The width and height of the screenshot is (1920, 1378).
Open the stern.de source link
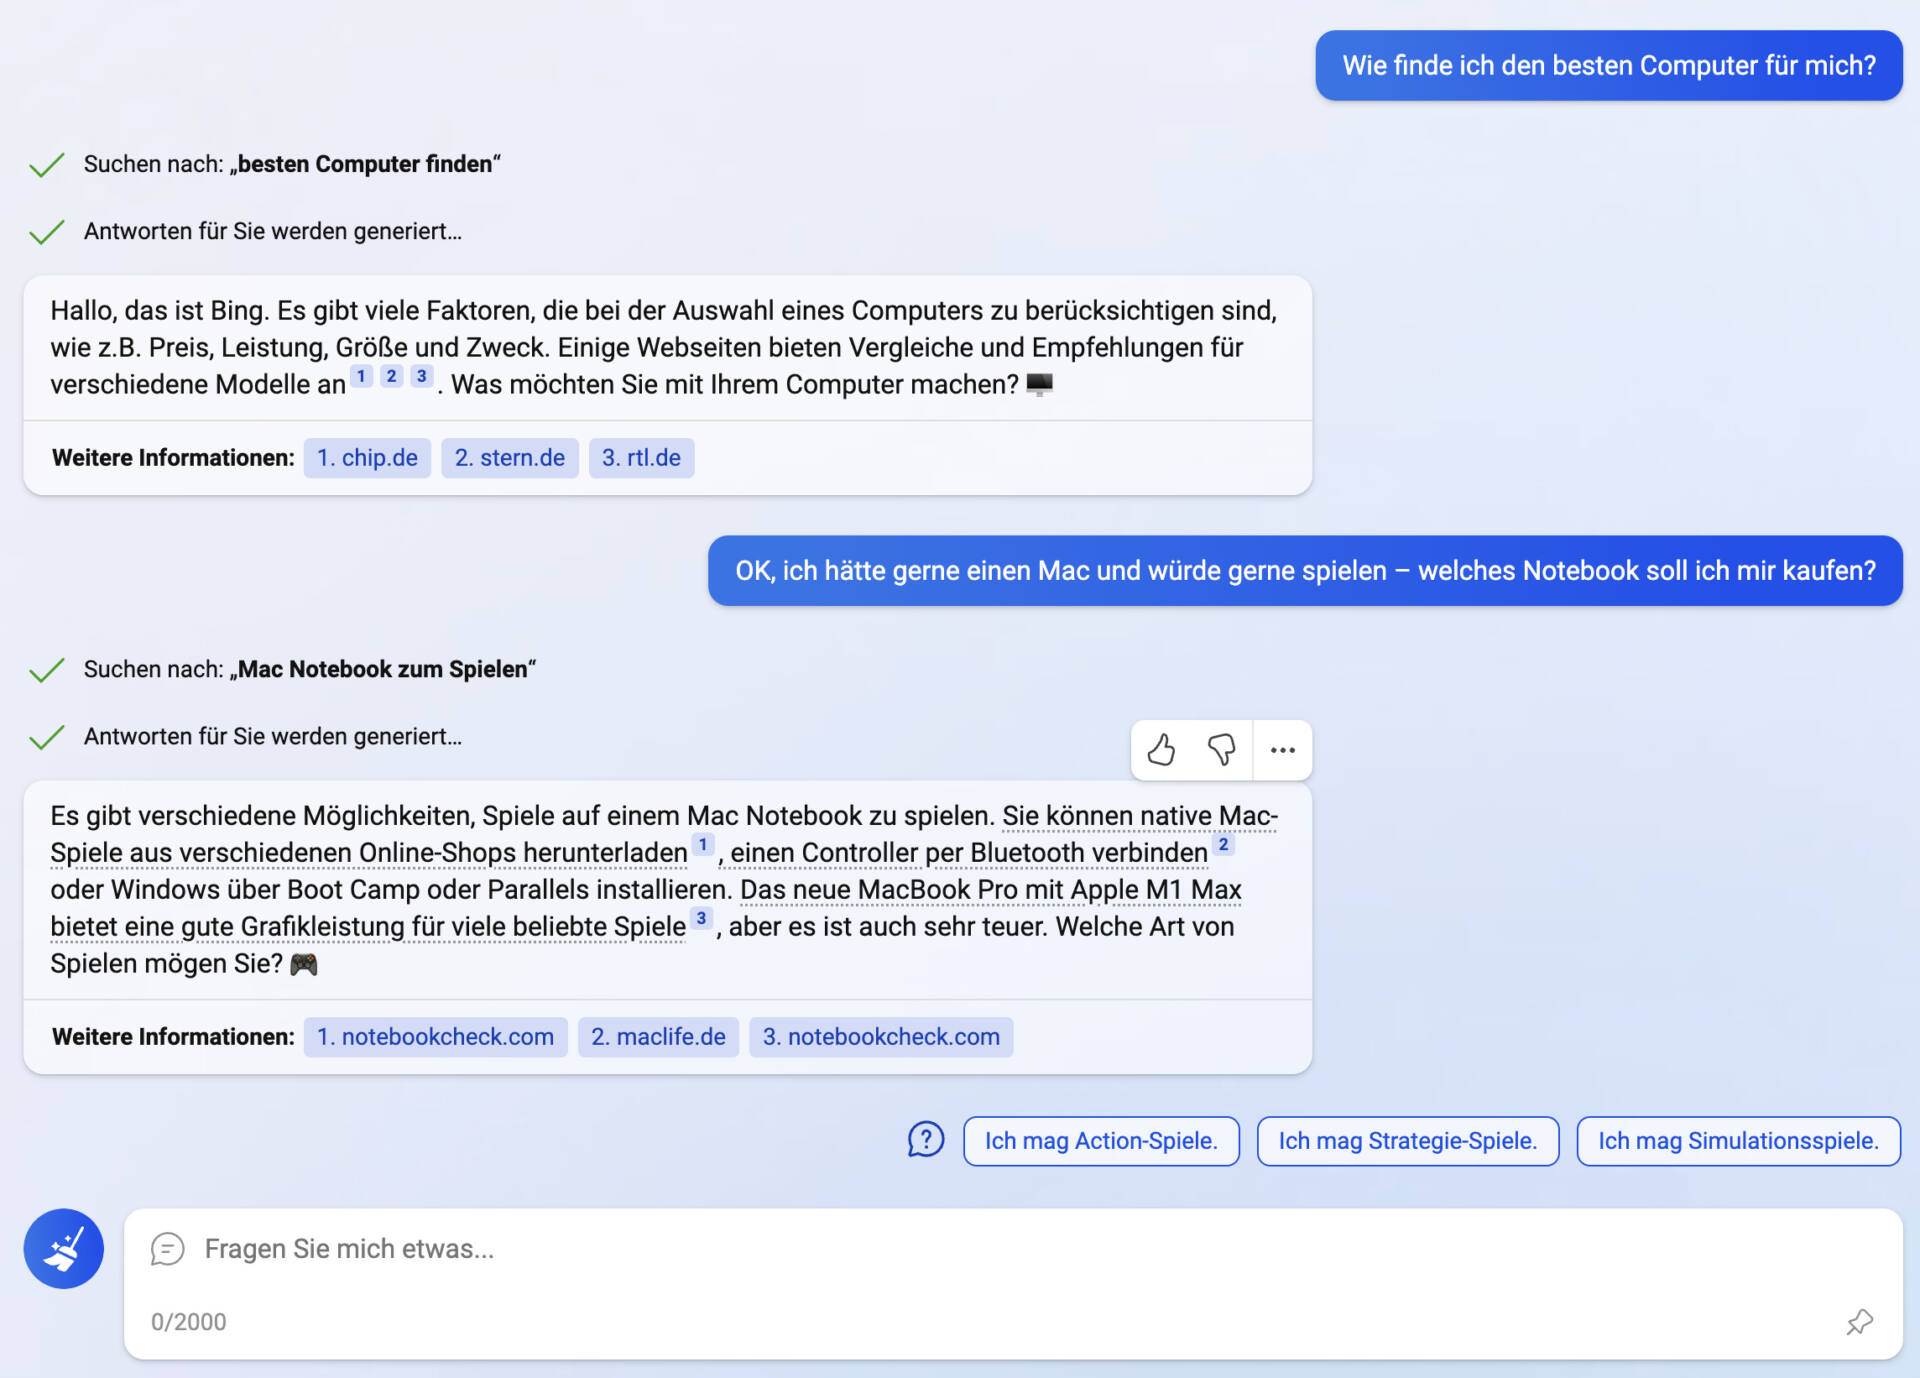click(509, 458)
